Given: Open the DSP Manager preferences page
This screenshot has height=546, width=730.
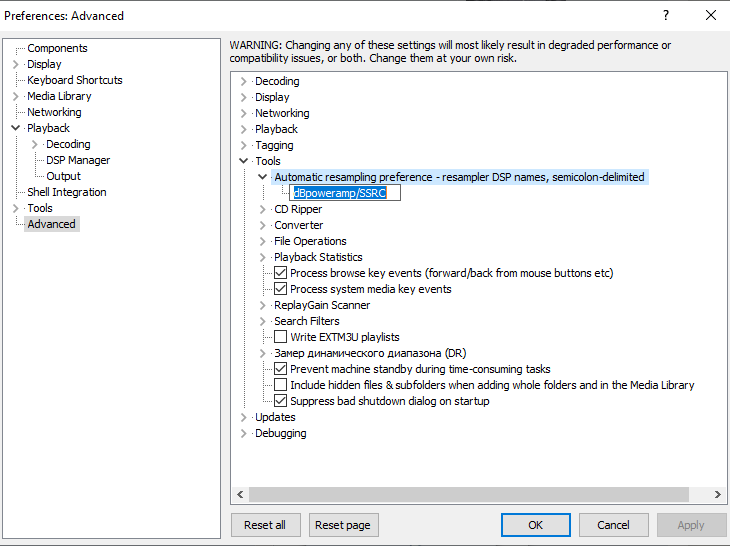Looking at the screenshot, I should click(78, 160).
